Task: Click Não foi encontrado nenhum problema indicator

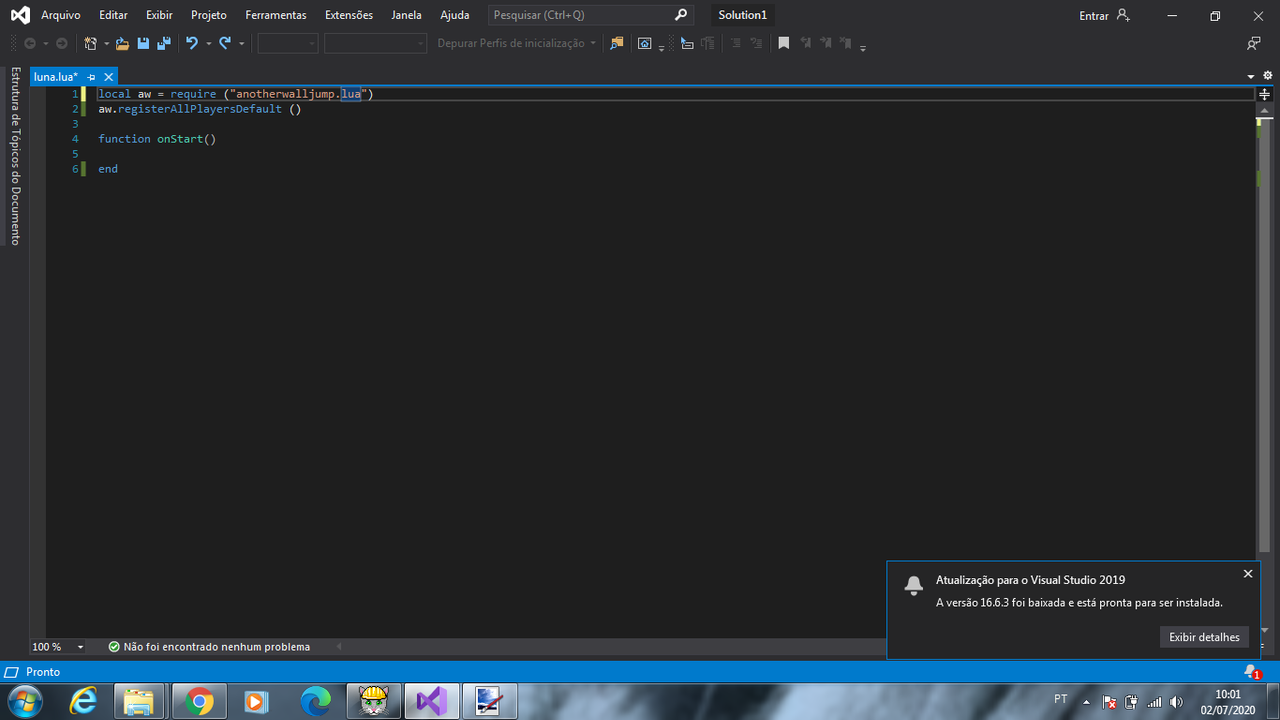Action: (x=209, y=647)
